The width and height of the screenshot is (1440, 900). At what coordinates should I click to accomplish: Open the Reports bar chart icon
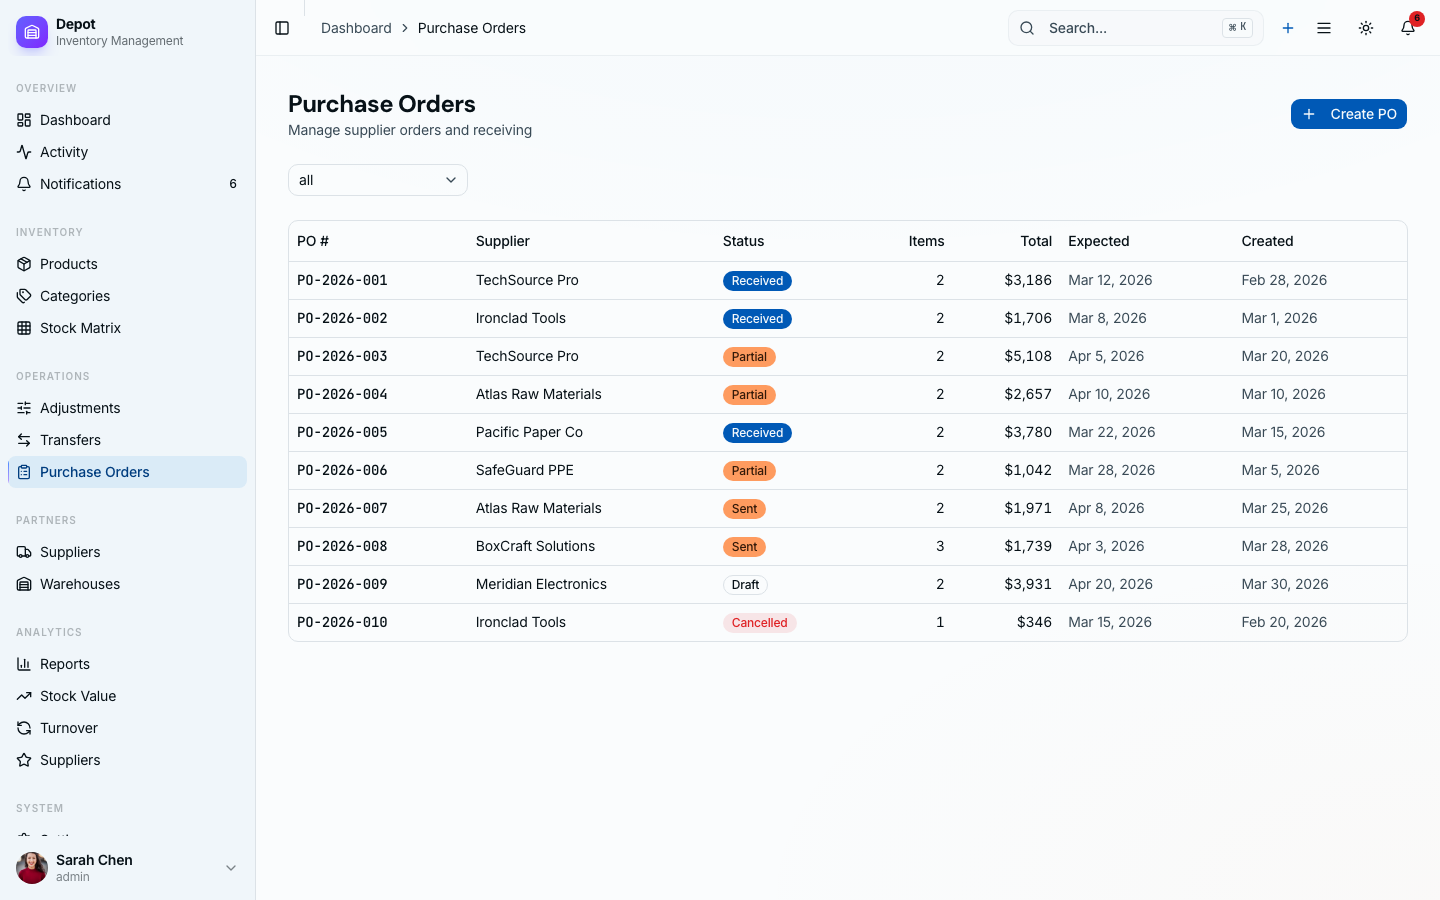point(24,664)
